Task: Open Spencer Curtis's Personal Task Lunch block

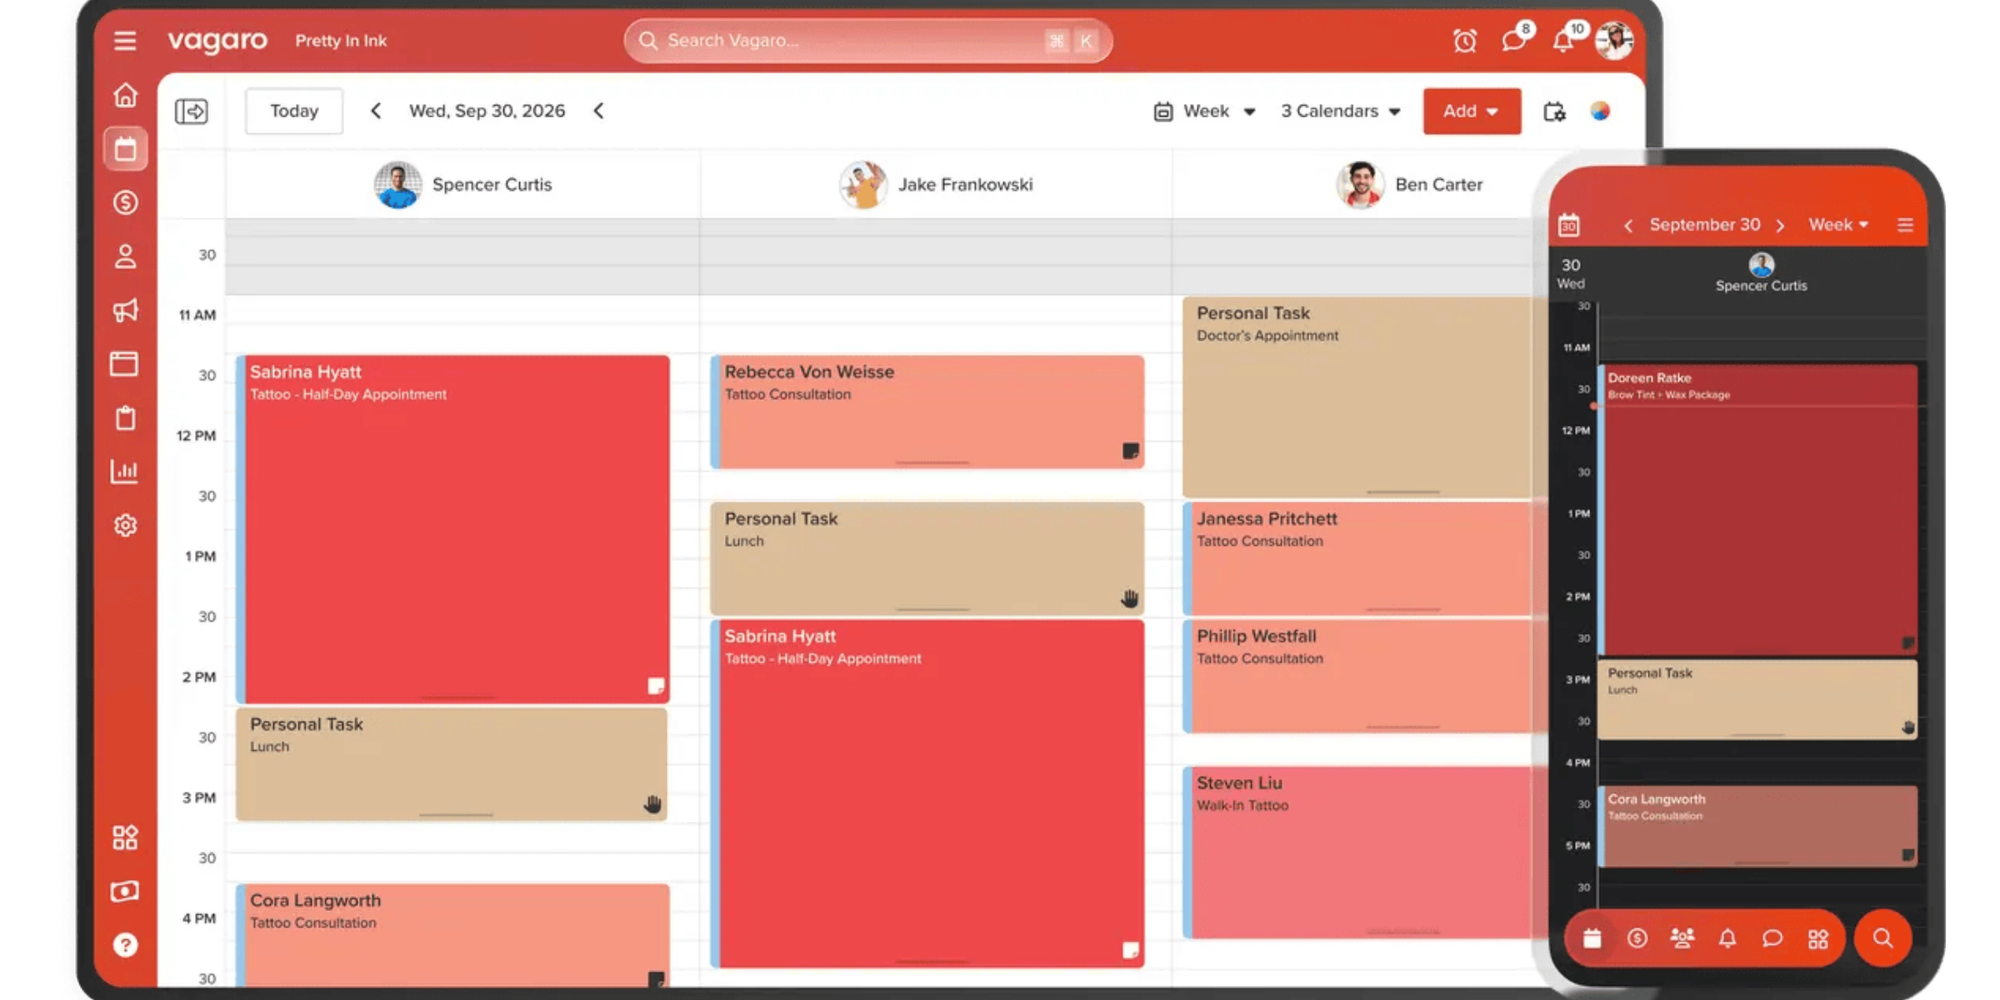Action: point(452,764)
